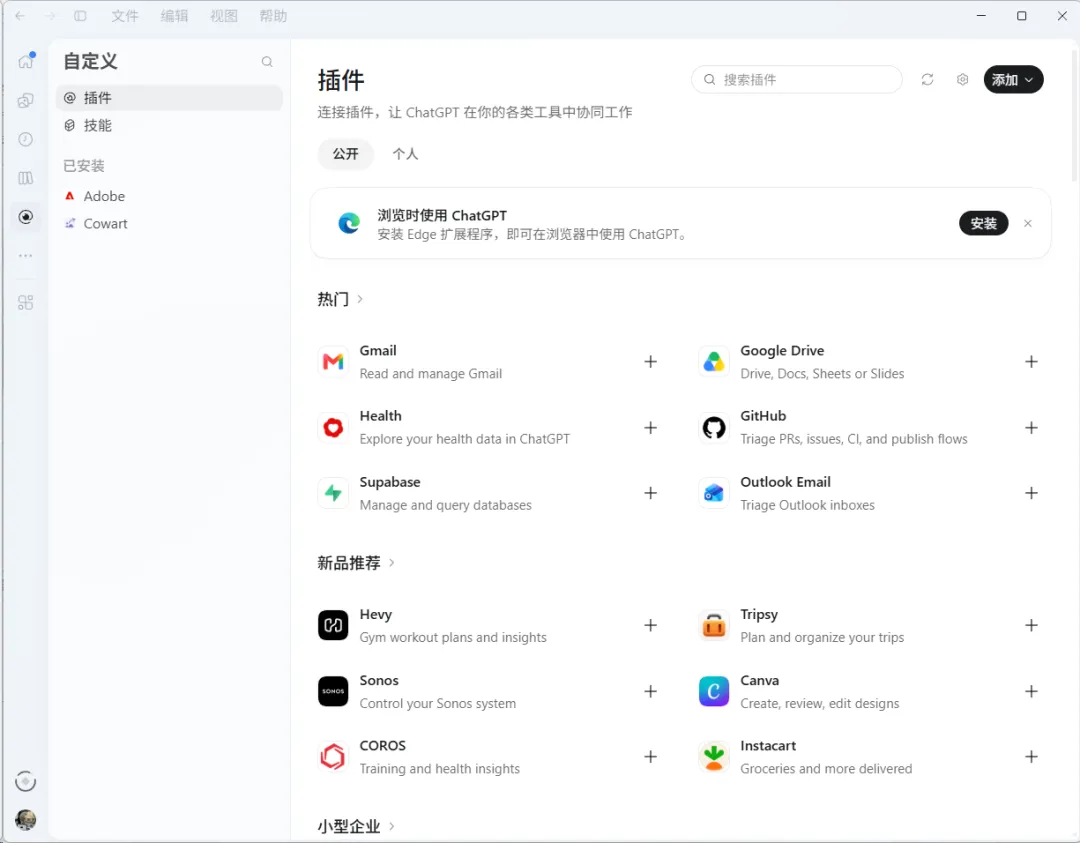Open the 帮助 menu

click(273, 16)
